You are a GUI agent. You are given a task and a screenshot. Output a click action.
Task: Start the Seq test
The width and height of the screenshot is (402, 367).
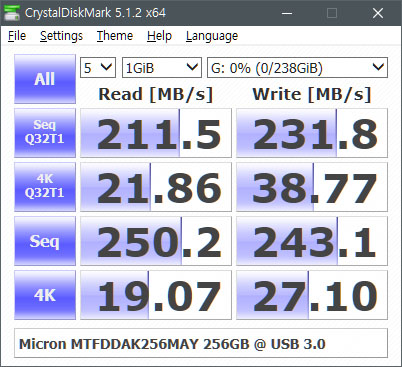pos(45,241)
